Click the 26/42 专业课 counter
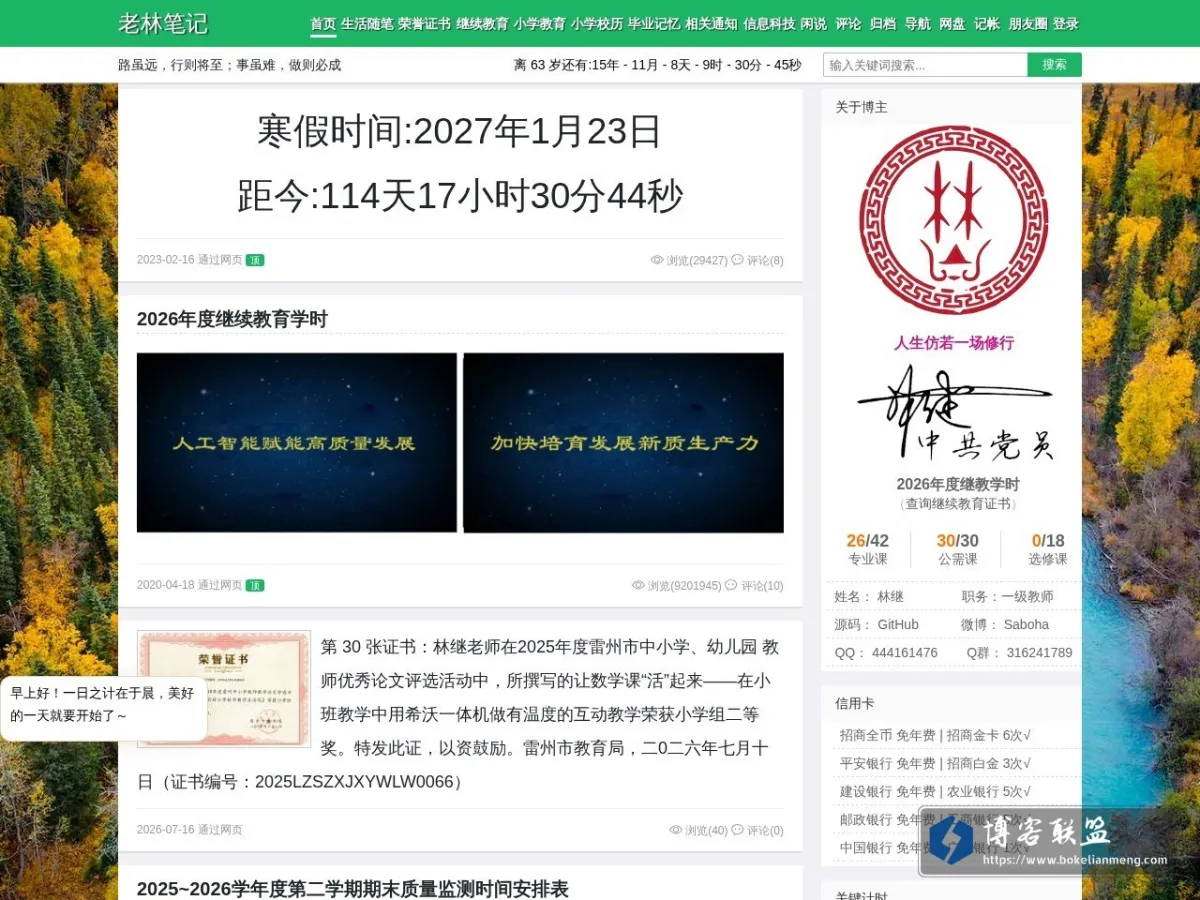Viewport: 1200px width, 900px height. 867,549
